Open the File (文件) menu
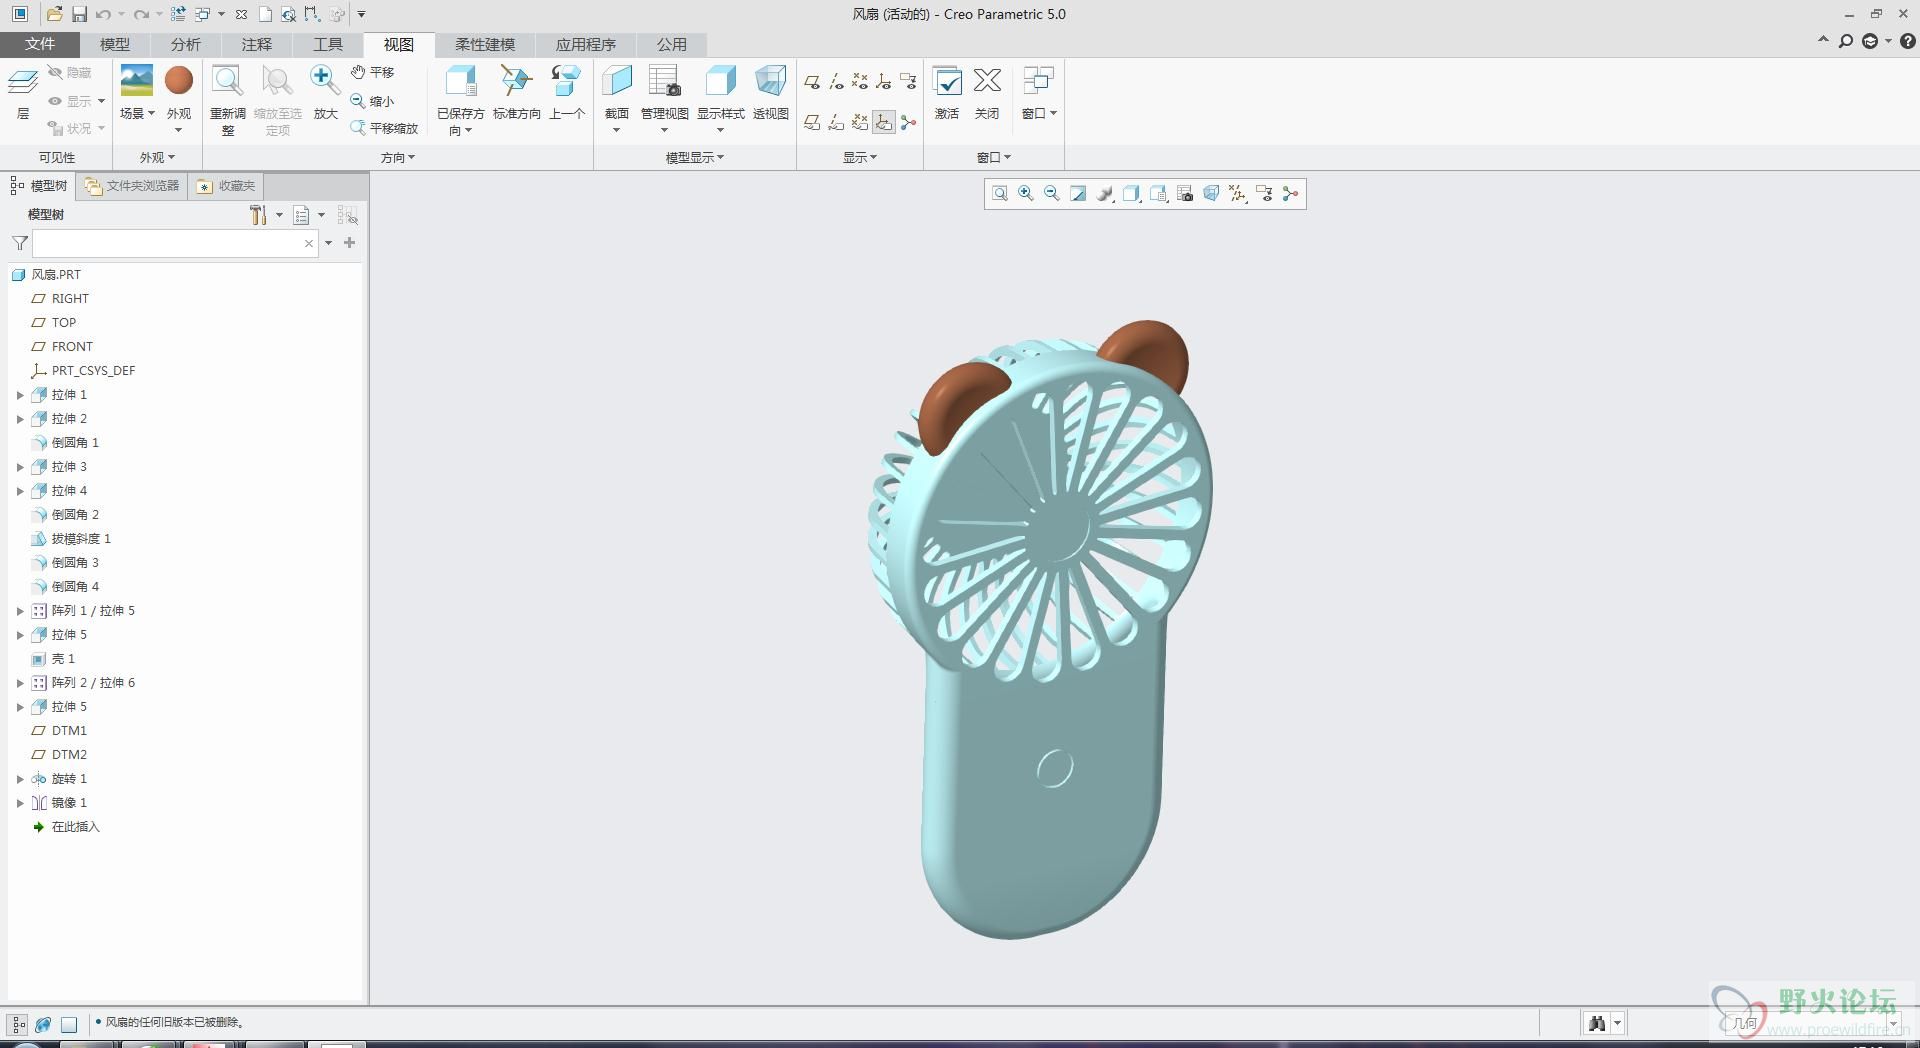Image resolution: width=1920 pixels, height=1048 pixels. pos(40,44)
